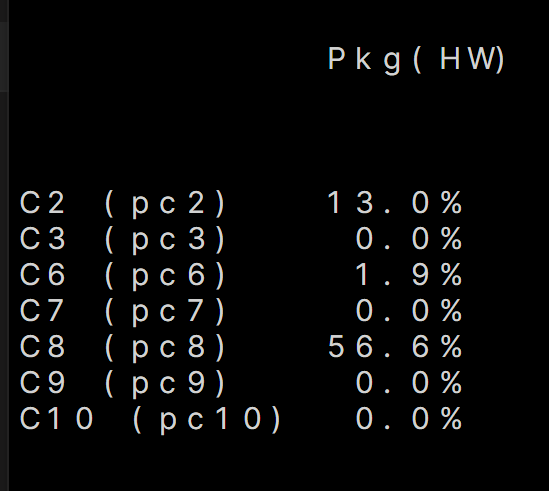Click the 0.0% value for C3
This screenshot has width=549, height=491.
coord(409,238)
